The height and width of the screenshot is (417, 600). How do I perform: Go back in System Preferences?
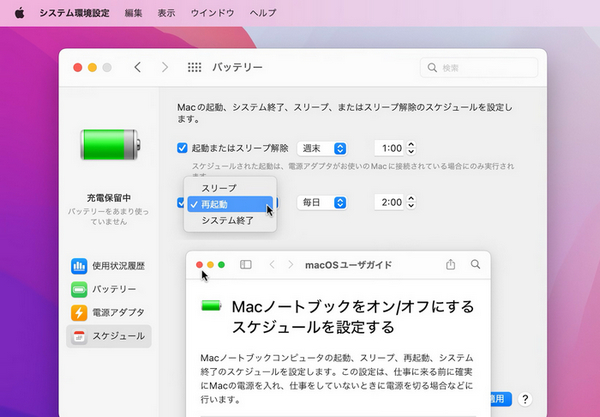click(138, 67)
